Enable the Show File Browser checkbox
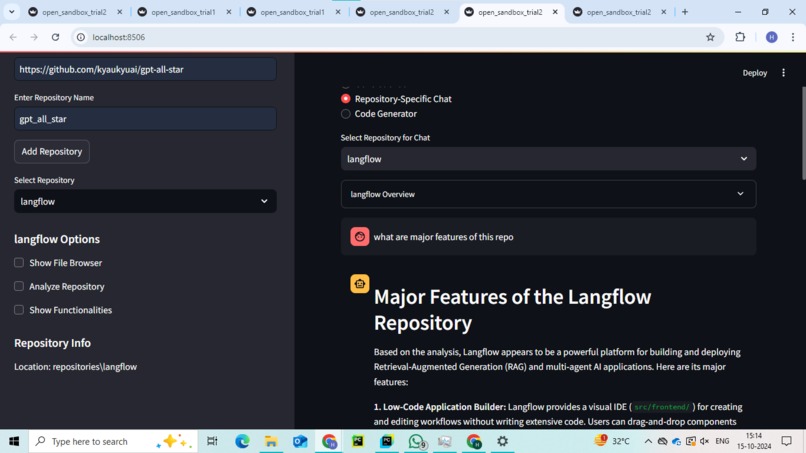This screenshot has height=453, width=806. pos(19,263)
